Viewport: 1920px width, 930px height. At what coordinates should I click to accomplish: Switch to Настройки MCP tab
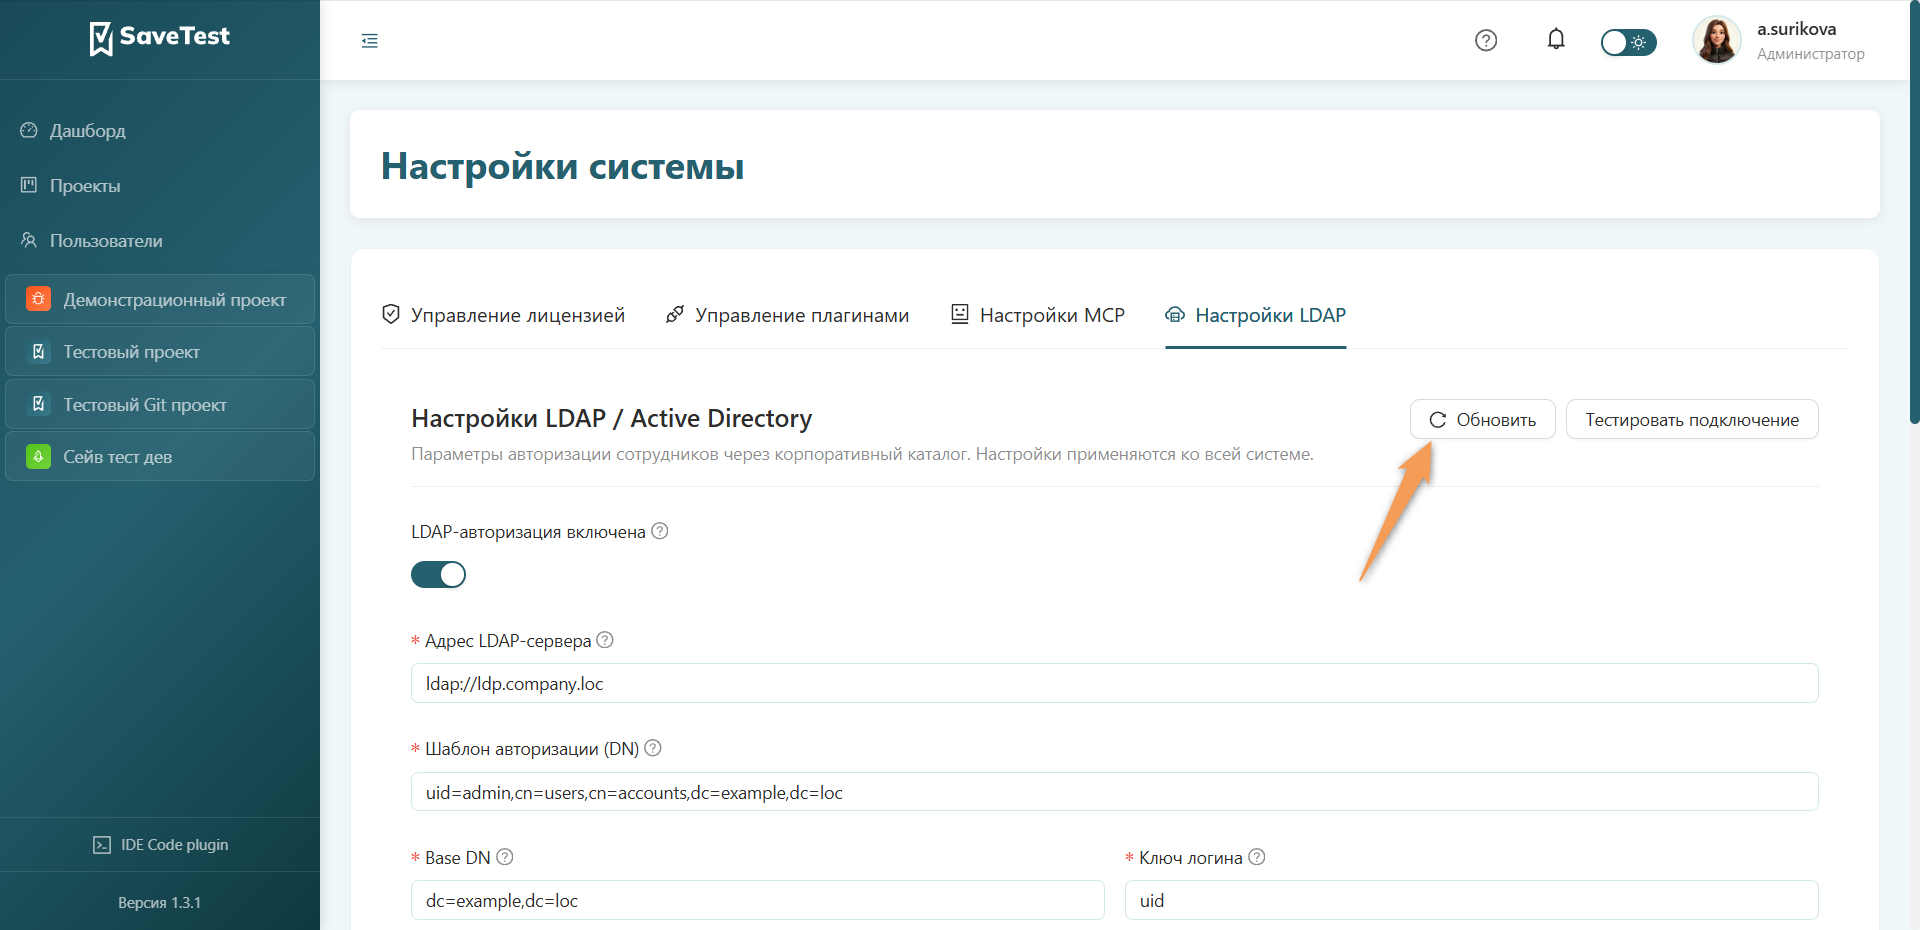1037,315
